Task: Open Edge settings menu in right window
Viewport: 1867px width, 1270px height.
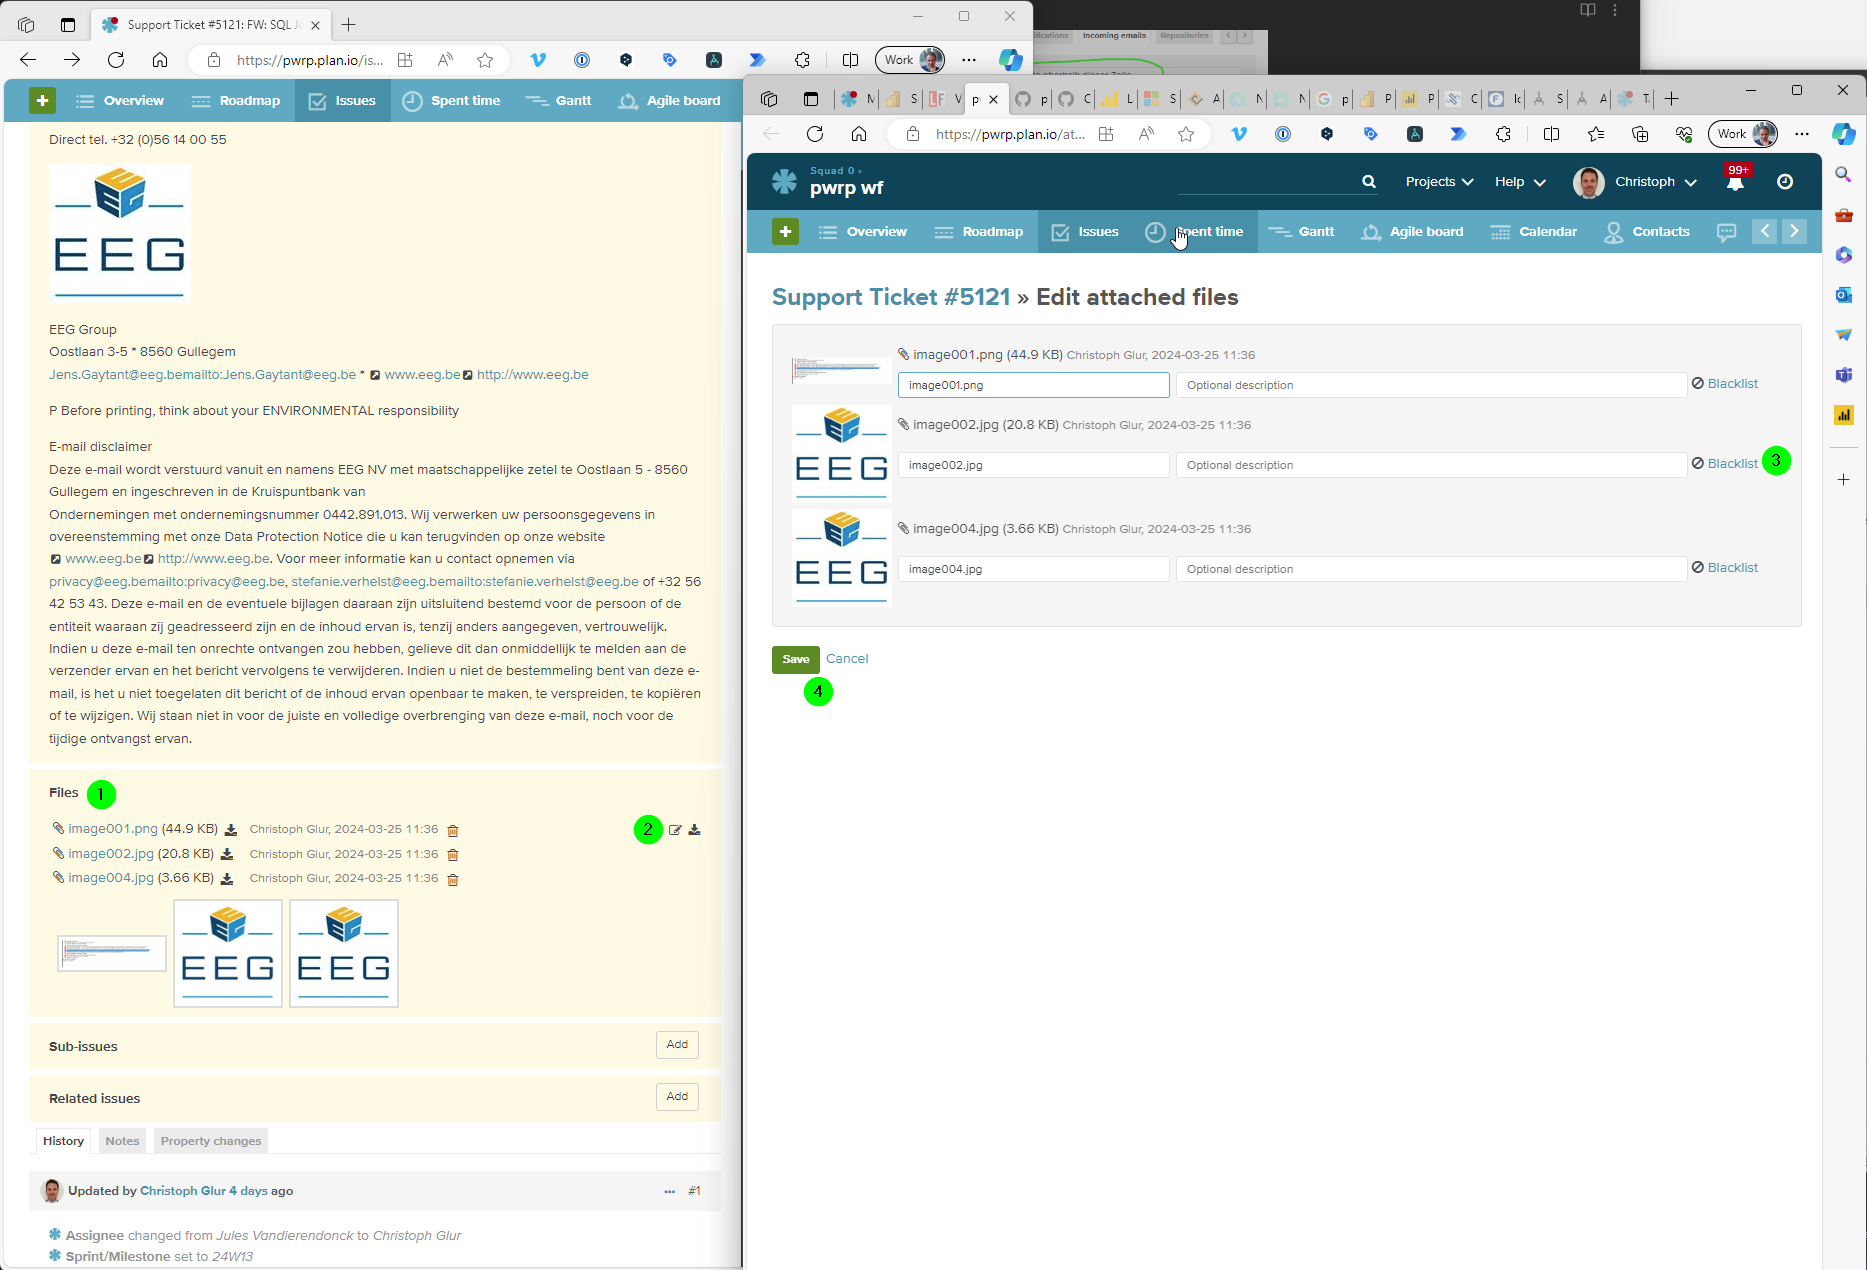Action: (x=1802, y=134)
